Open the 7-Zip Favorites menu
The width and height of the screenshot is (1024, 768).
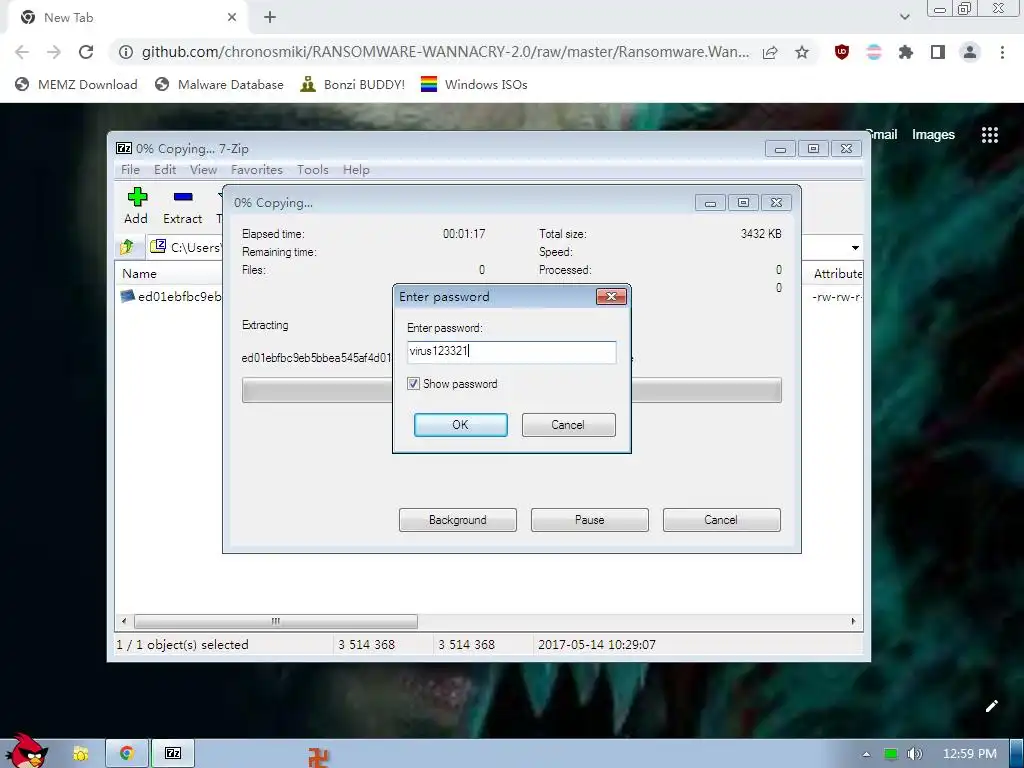pos(257,170)
